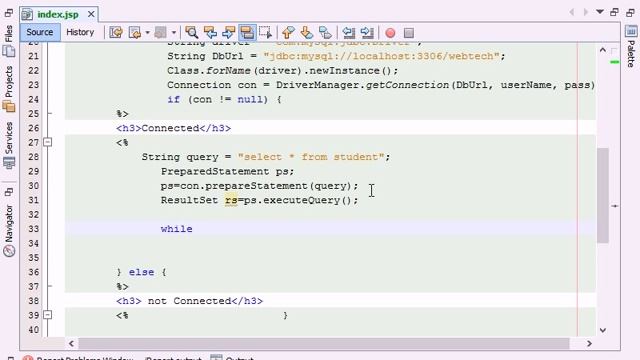Click Find Previous Occurrence icon
This screenshot has height=360, width=640.
[x=210, y=32]
